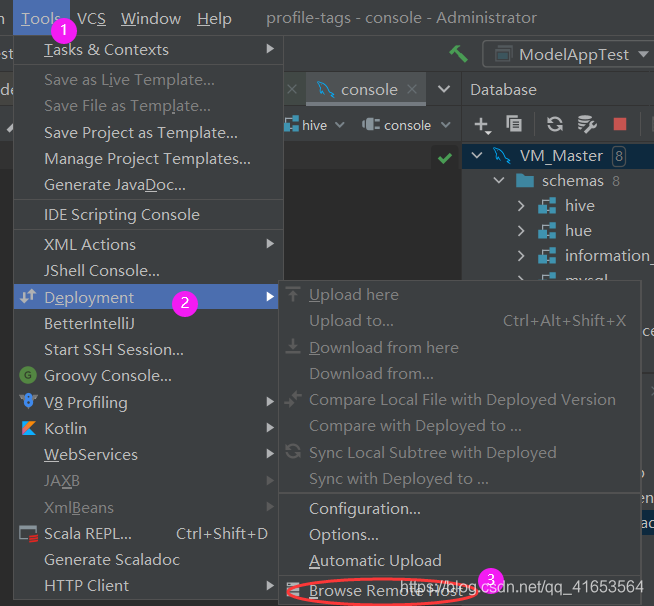654x606 pixels.
Task: Select Deployment menu entry
Action: 146,297
